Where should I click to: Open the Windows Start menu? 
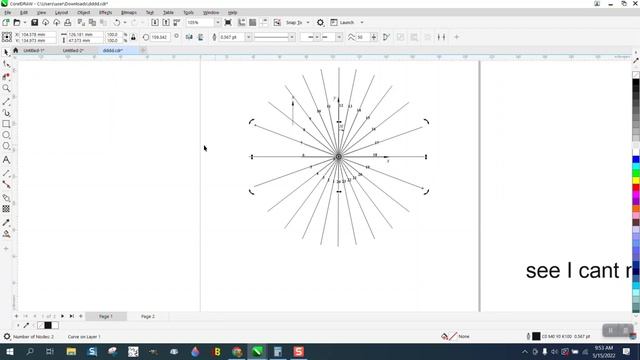coord(9,351)
